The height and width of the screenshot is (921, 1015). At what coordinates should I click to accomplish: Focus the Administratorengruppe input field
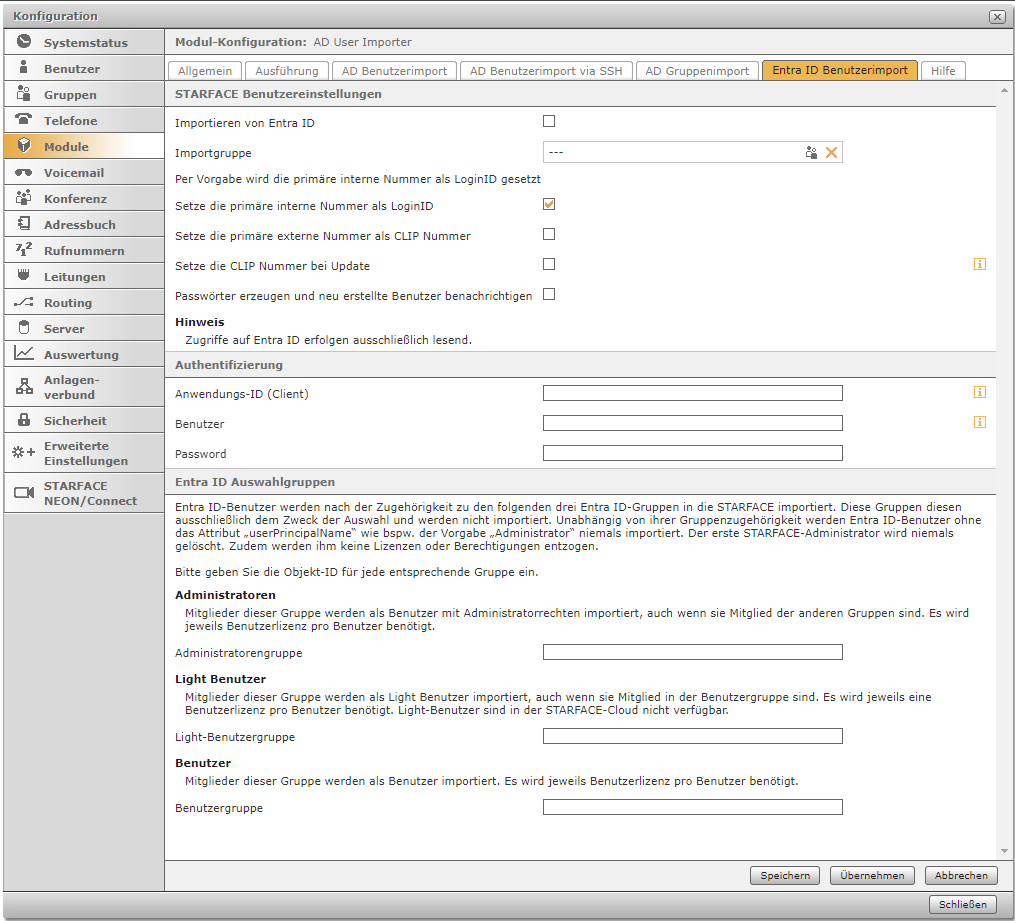coord(693,652)
